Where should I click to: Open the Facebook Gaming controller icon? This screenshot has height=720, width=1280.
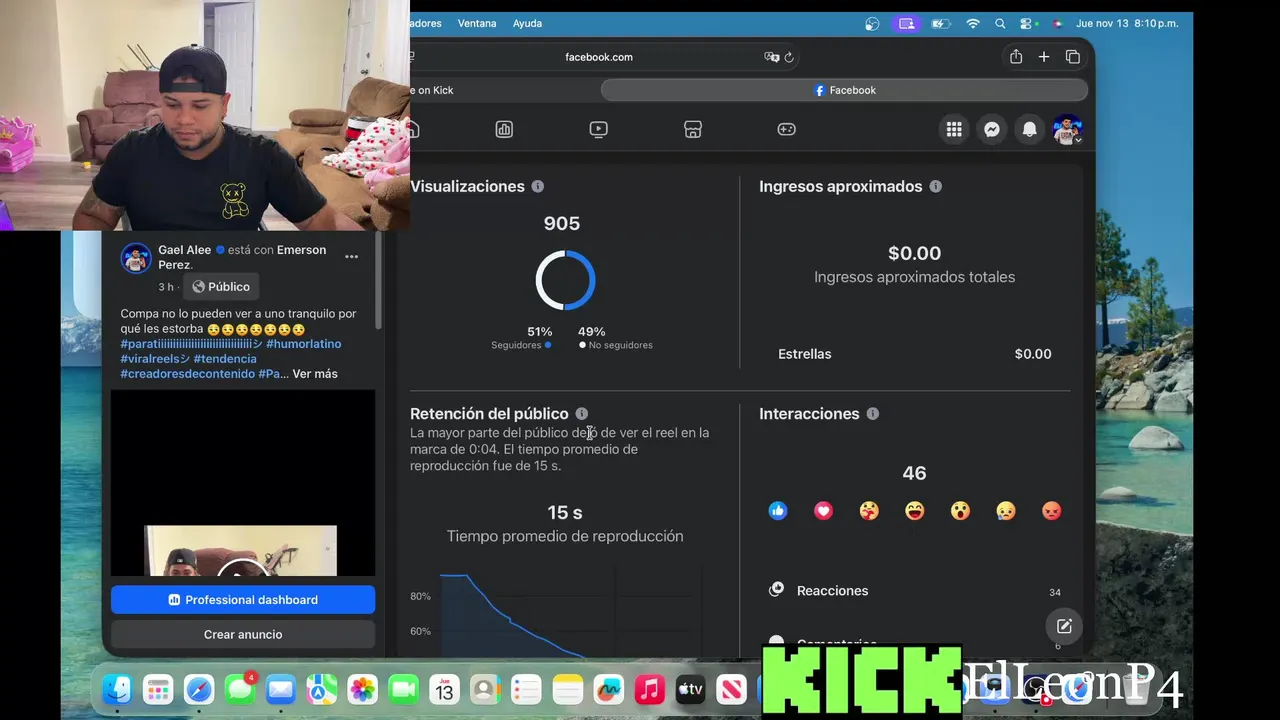(787, 129)
